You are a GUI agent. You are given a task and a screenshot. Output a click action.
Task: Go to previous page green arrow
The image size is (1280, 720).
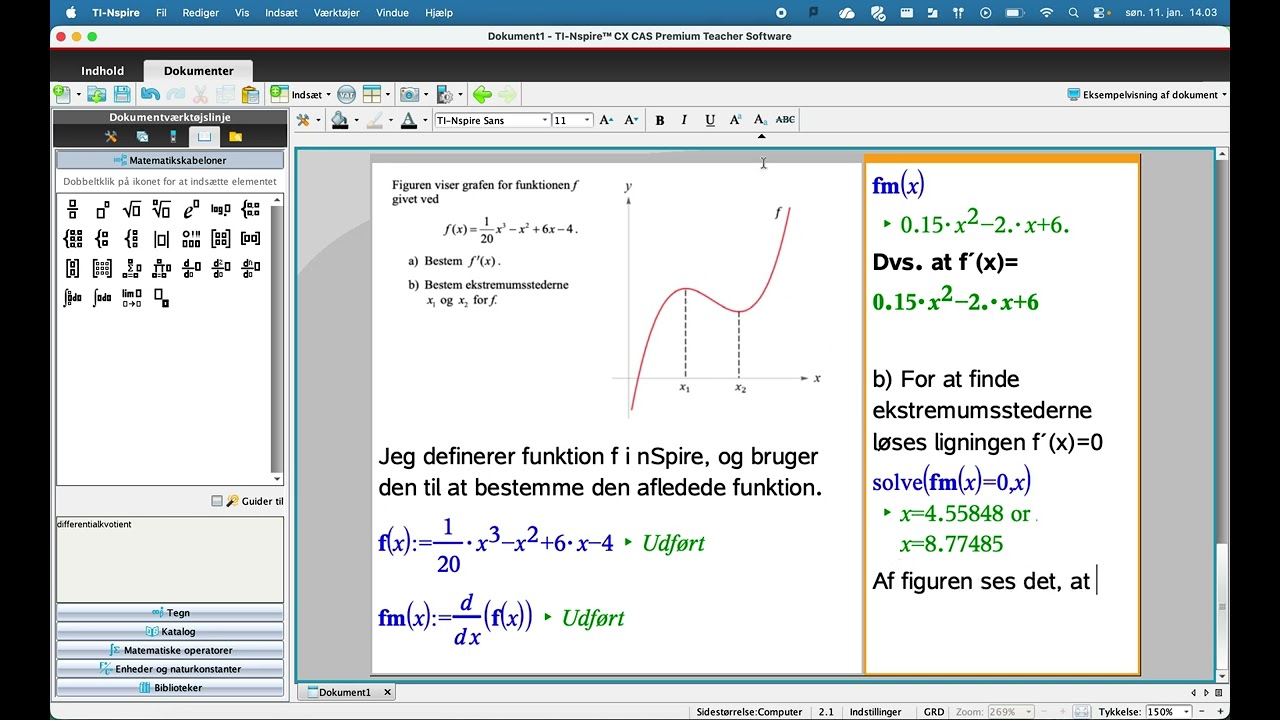[482, 94]
